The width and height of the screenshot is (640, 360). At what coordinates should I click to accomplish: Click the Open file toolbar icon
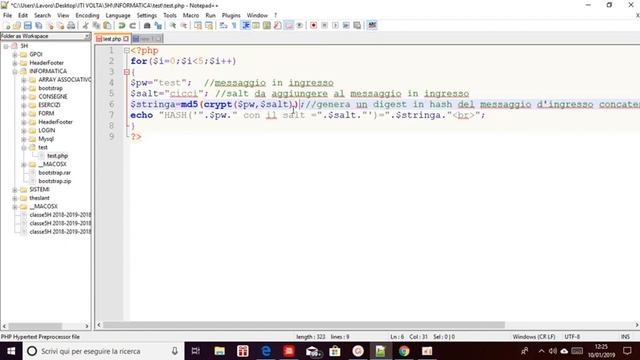pyautogui.click(x=17, y=26)
